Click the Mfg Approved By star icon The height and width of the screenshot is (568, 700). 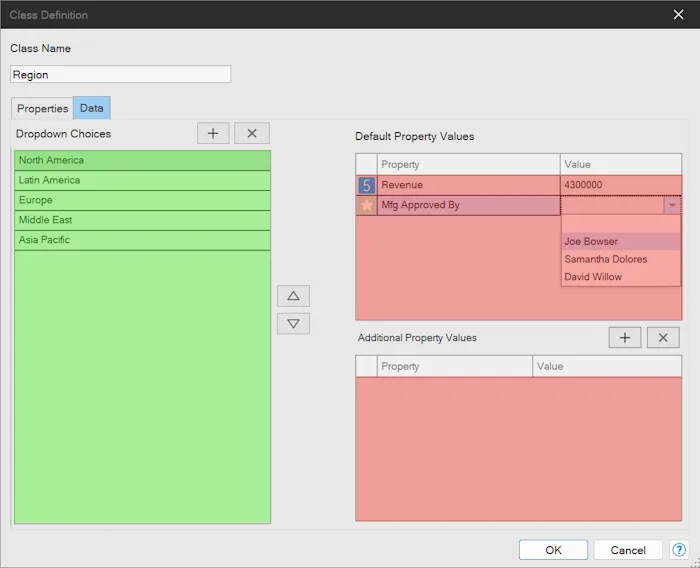click(x=367, y=205)
